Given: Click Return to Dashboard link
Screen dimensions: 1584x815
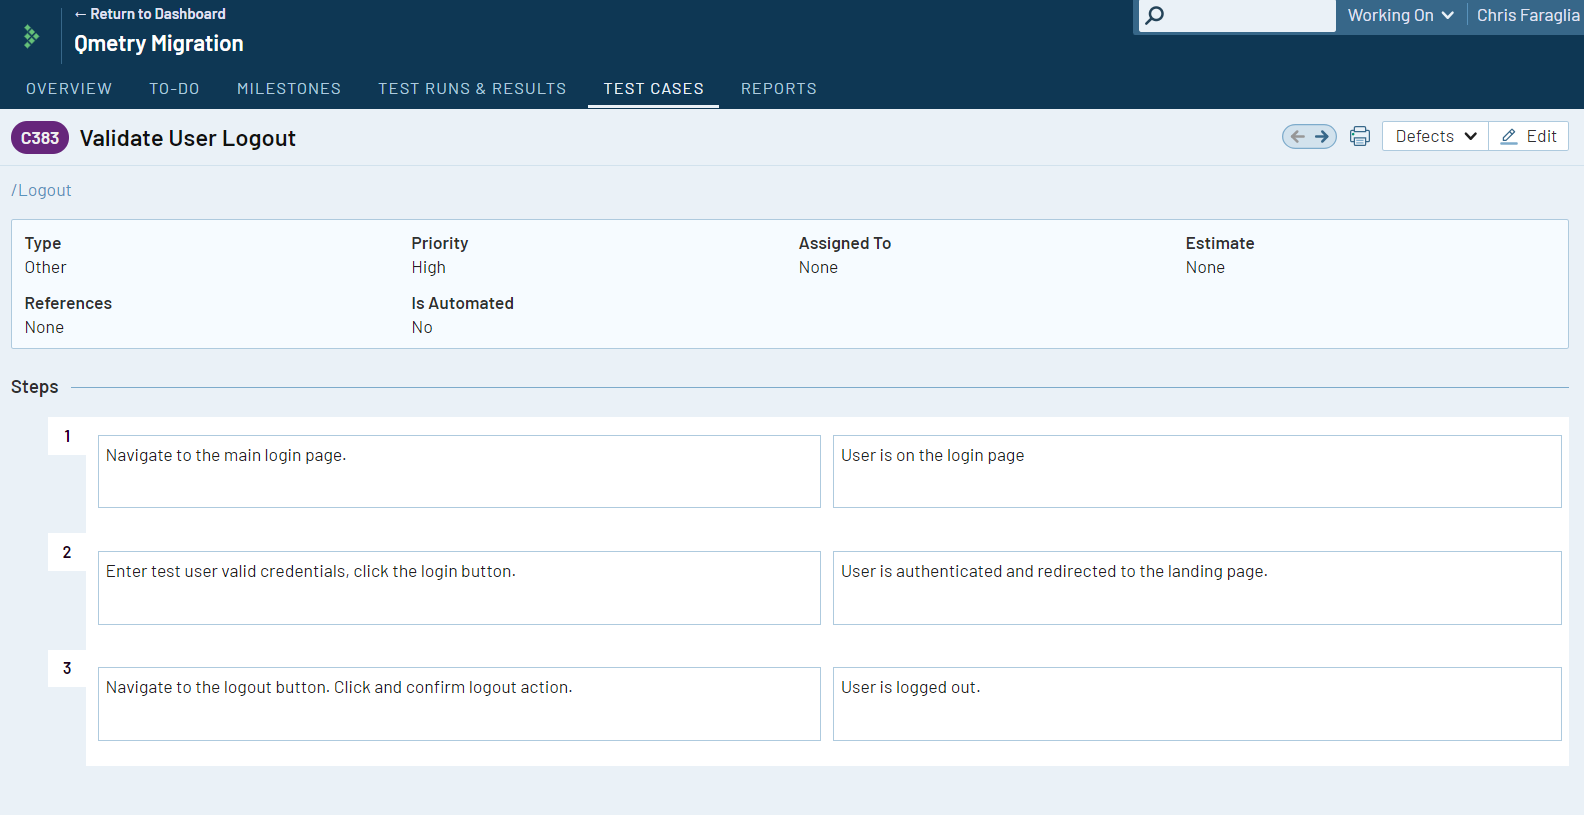Looking at the screenshot, I should (x=150, y=14).
